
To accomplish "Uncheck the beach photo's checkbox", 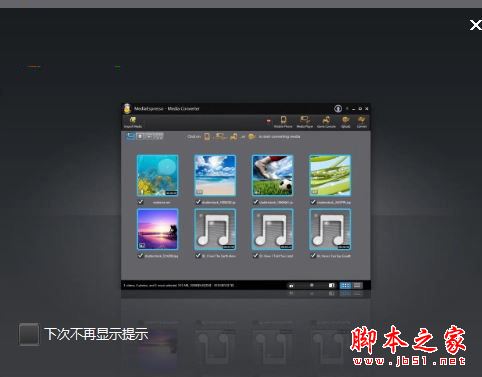I will [198, 202].
